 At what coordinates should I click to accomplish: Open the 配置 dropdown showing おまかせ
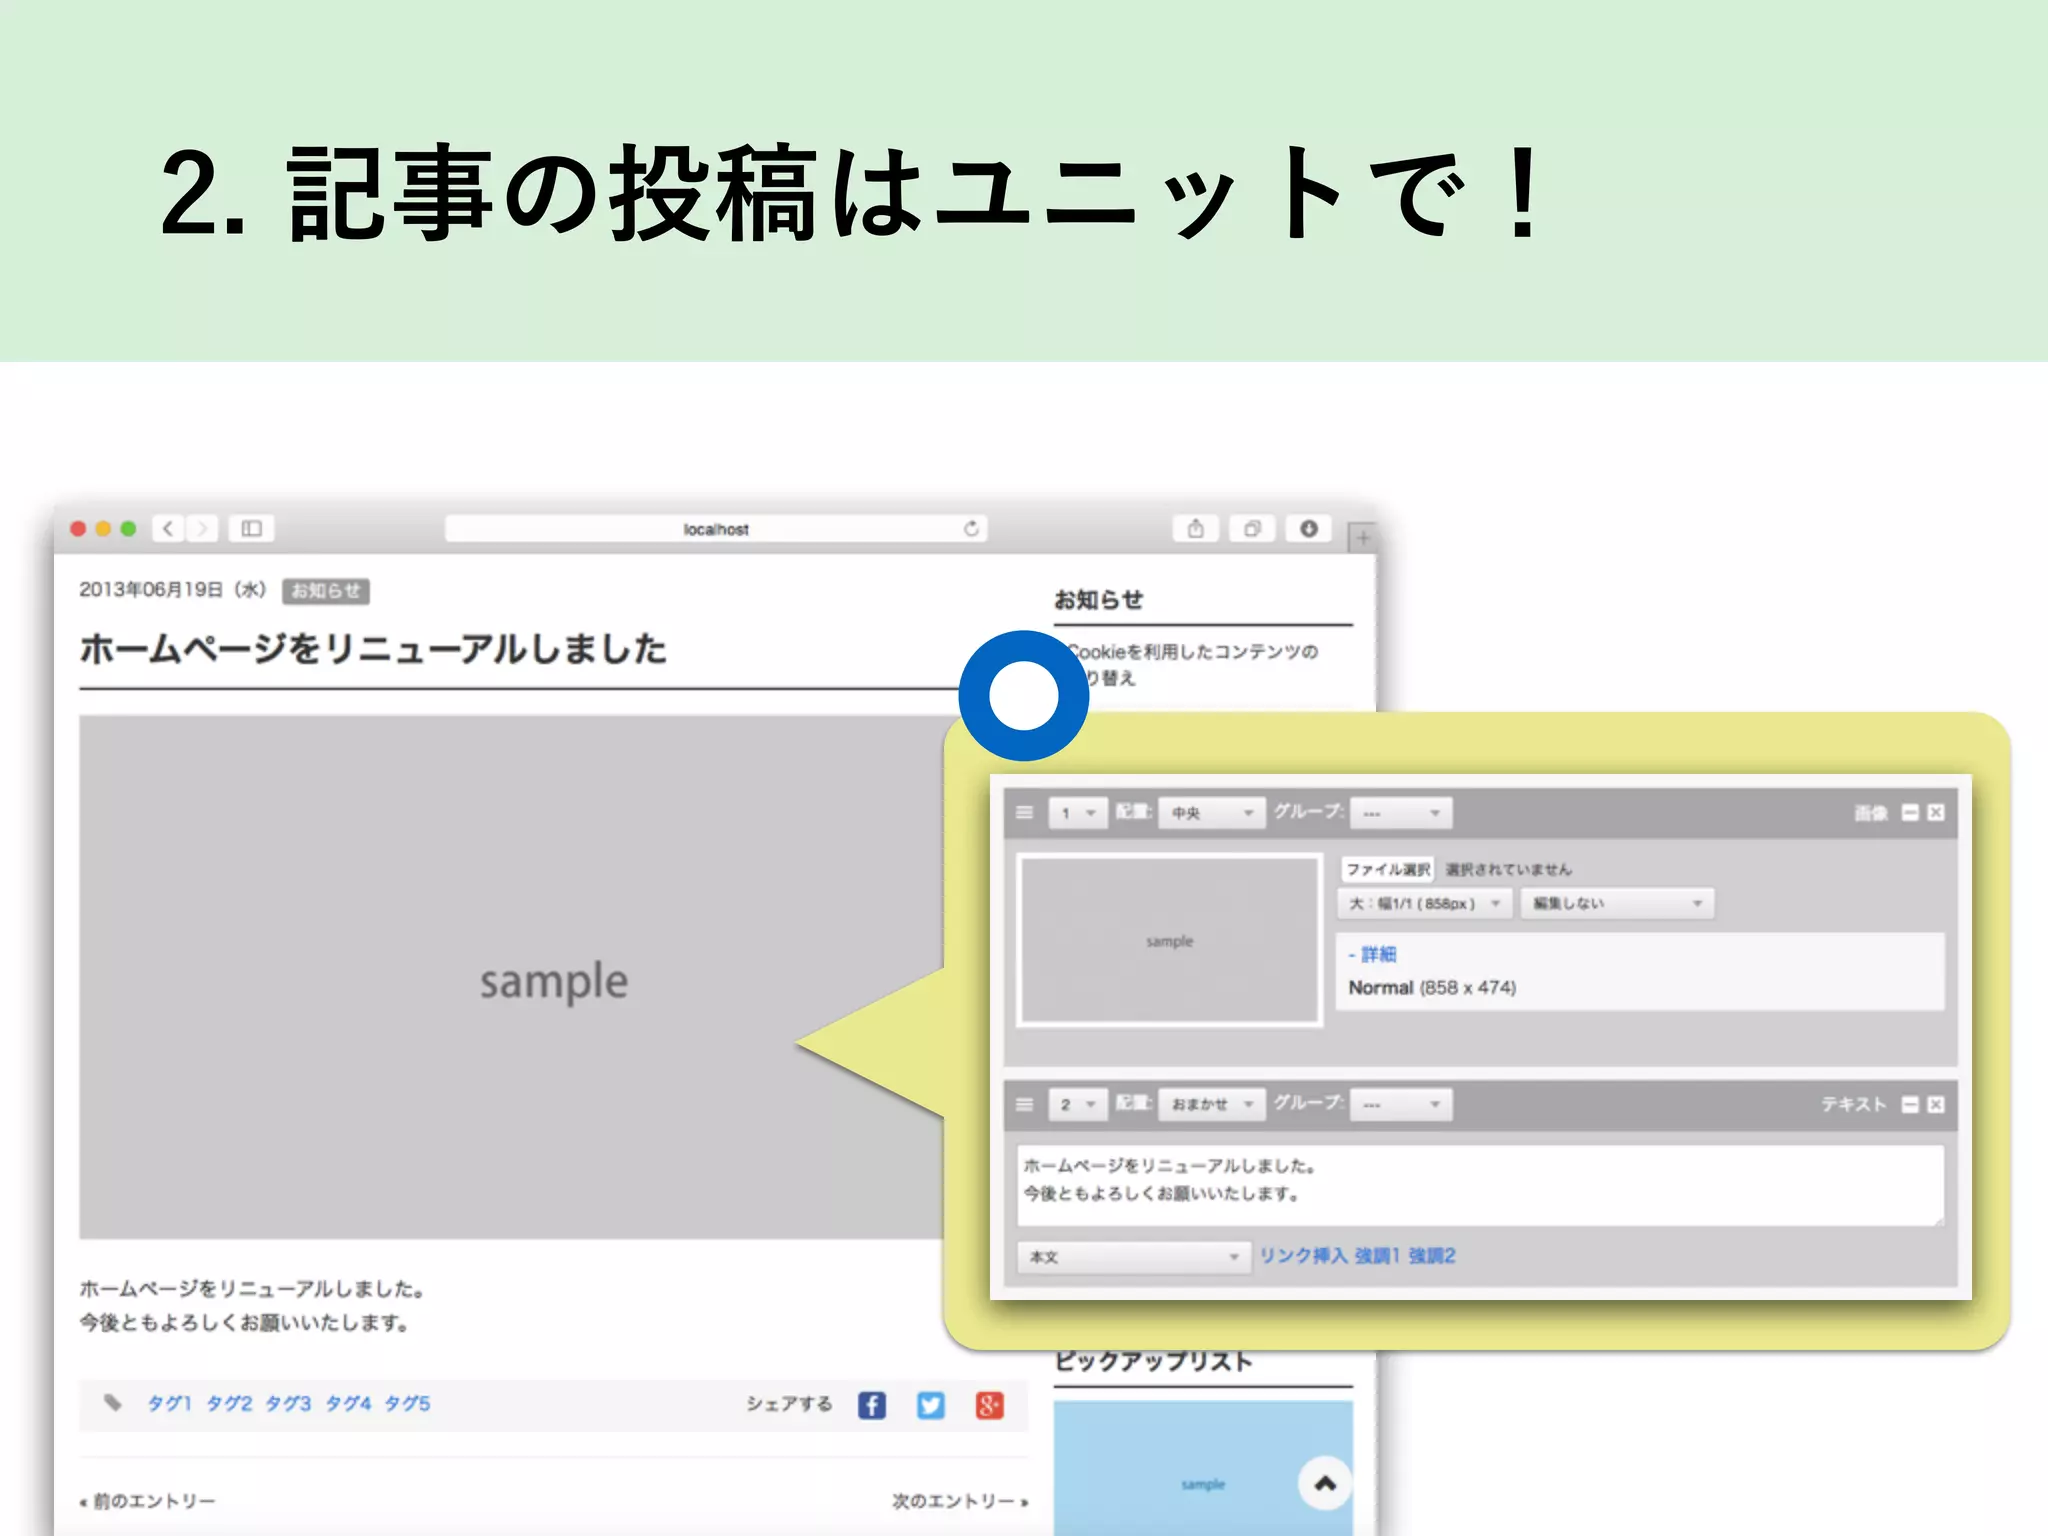[x=1212, y=1104]
